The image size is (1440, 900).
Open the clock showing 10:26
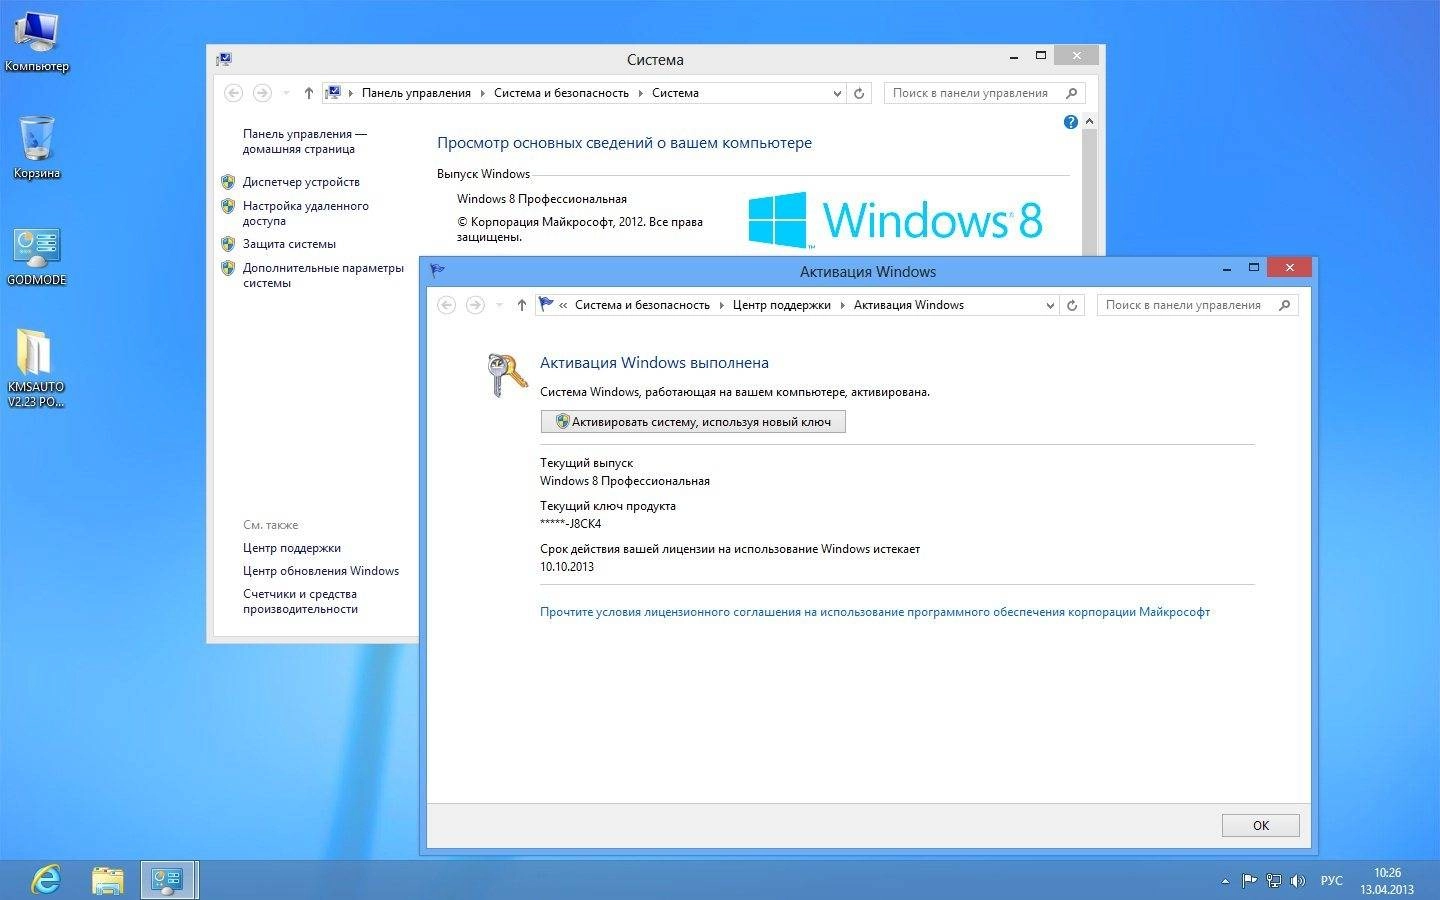1387,881
